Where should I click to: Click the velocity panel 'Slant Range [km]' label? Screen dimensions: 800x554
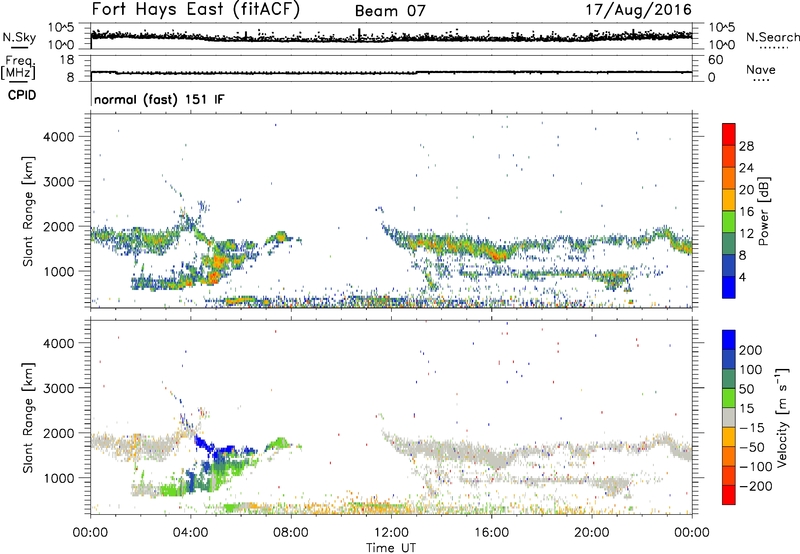28,418
